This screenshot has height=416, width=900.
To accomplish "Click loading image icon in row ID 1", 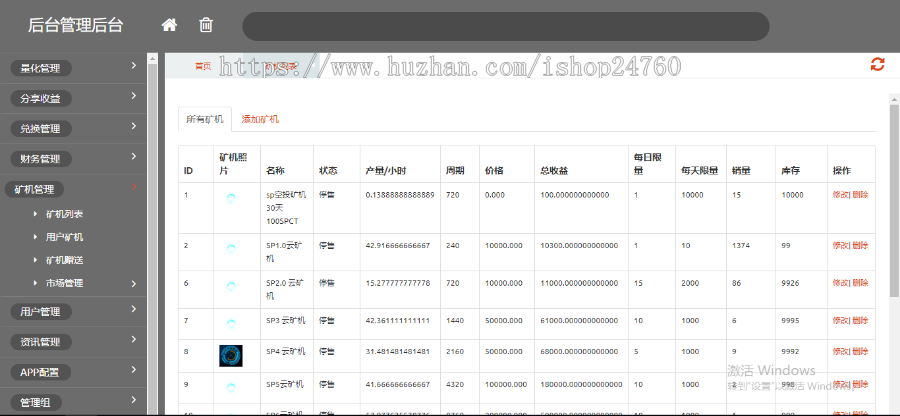I will tap(231, 199).
